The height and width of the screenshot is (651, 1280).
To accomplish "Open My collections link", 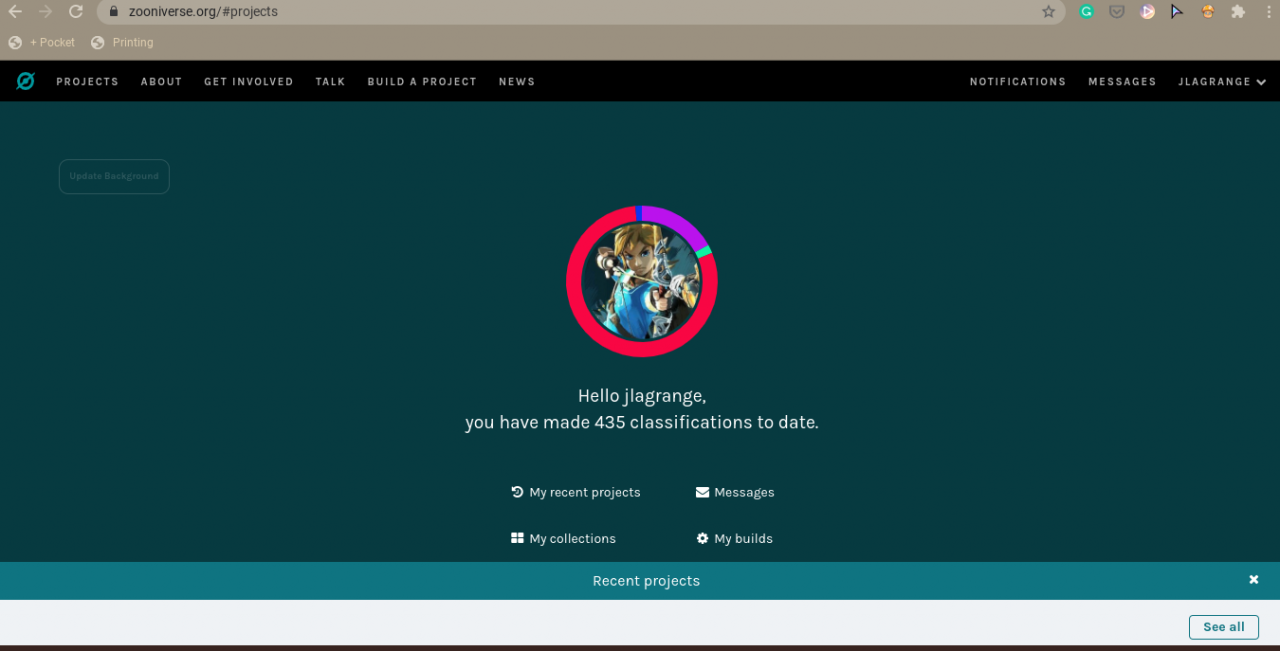I will (563, 538).
